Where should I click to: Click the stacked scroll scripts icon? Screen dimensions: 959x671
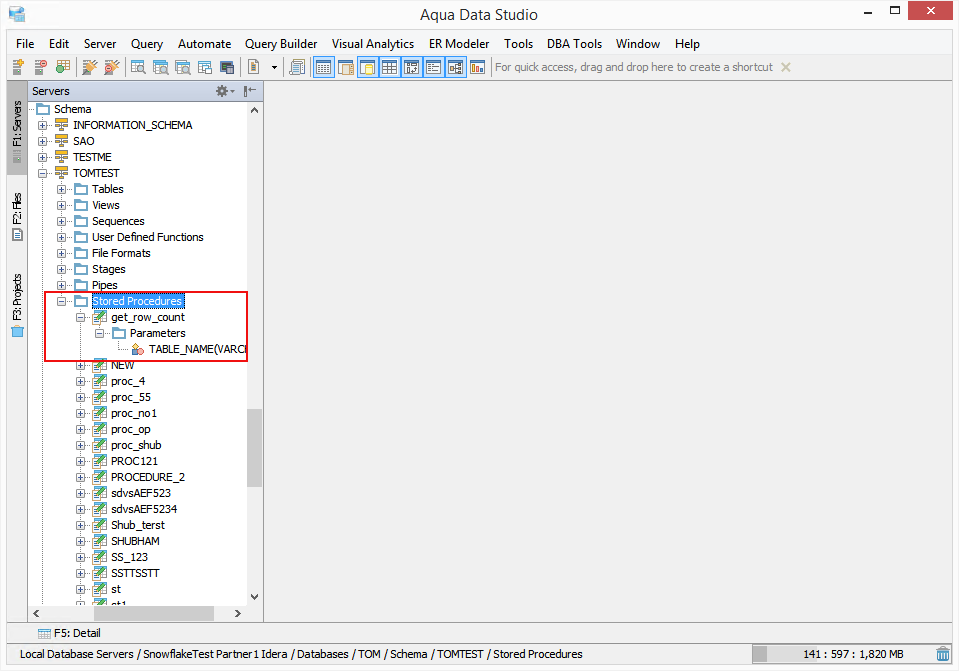[x=297, y=67]
